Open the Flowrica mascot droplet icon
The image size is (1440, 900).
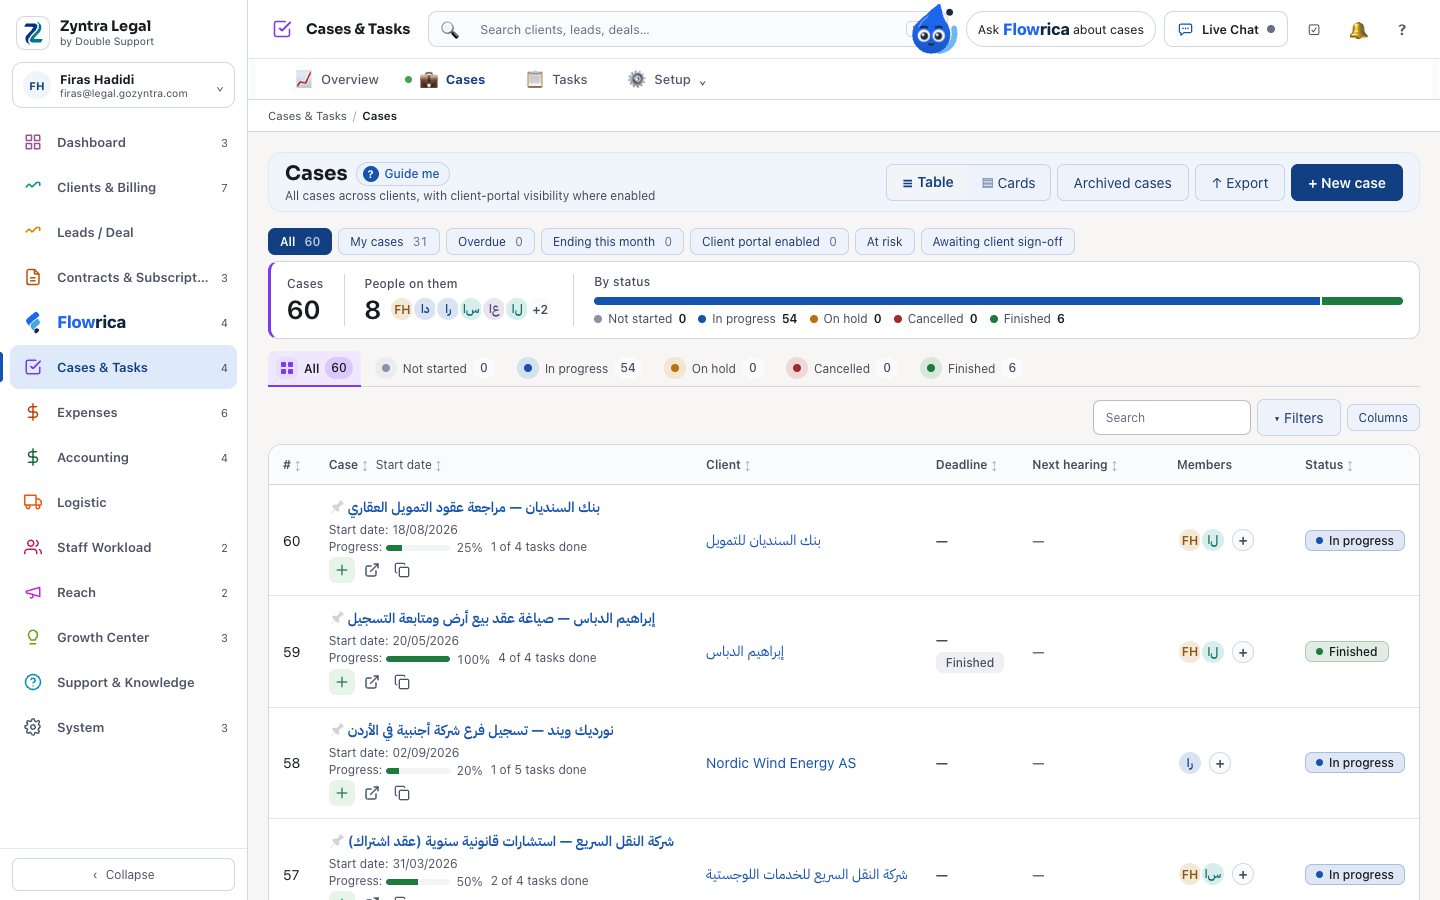(934, 30)
